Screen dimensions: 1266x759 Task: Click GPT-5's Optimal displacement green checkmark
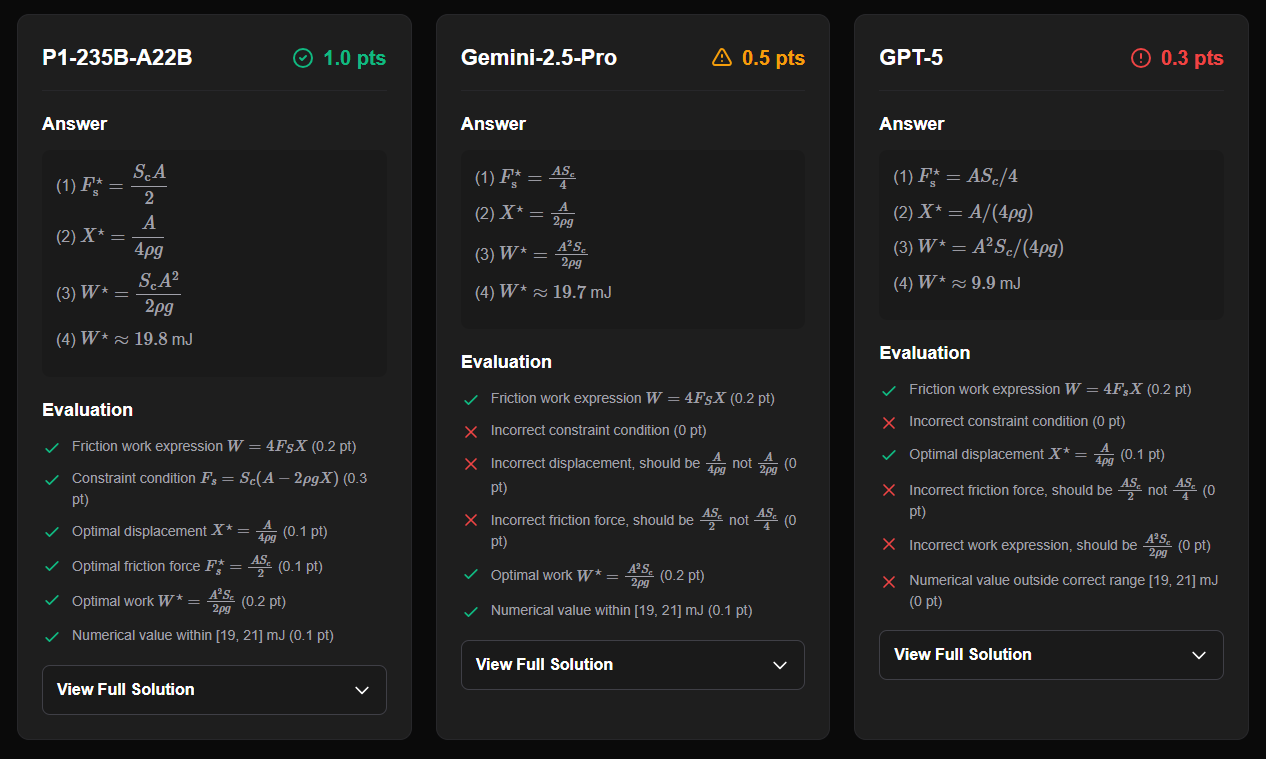pyautogui.click(x=889, y=455)
